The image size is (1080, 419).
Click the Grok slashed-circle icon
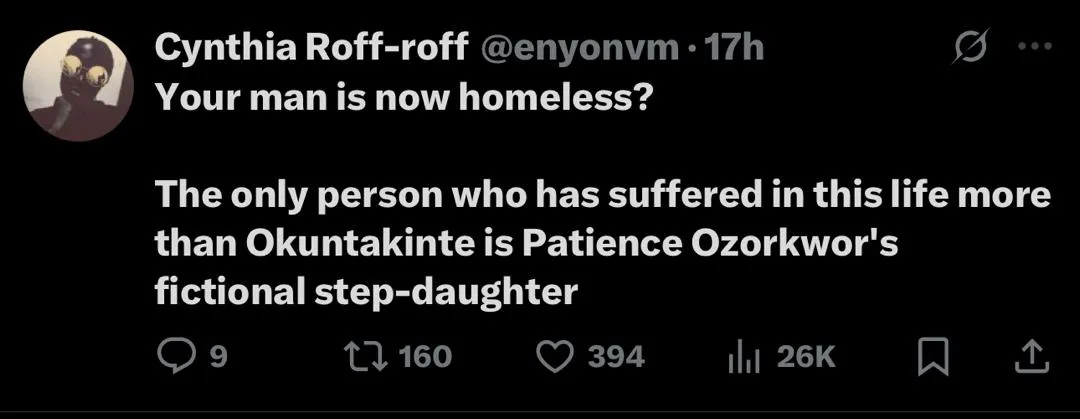[x=969, y=47]
